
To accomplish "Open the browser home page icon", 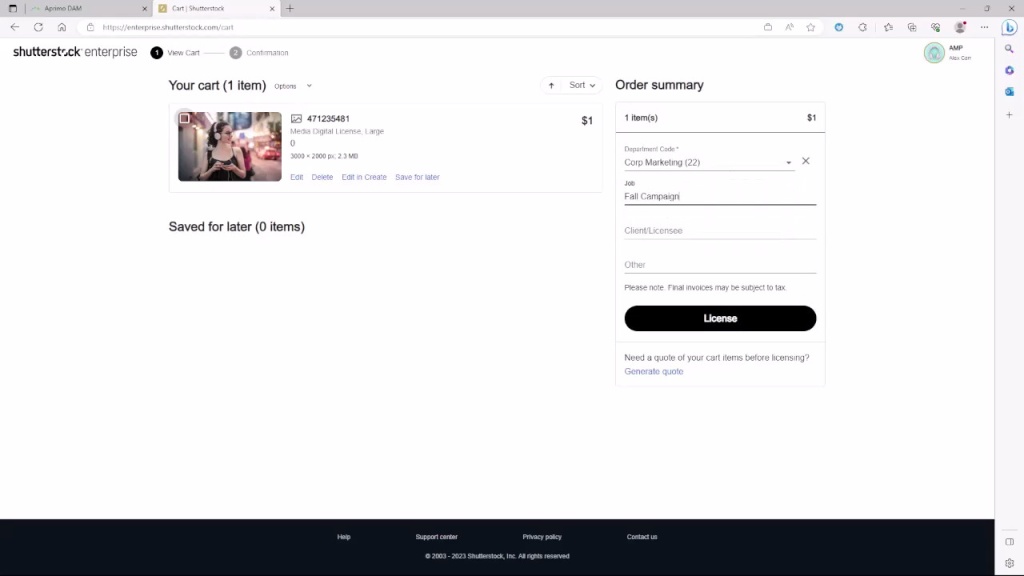I will pos(62,27).
